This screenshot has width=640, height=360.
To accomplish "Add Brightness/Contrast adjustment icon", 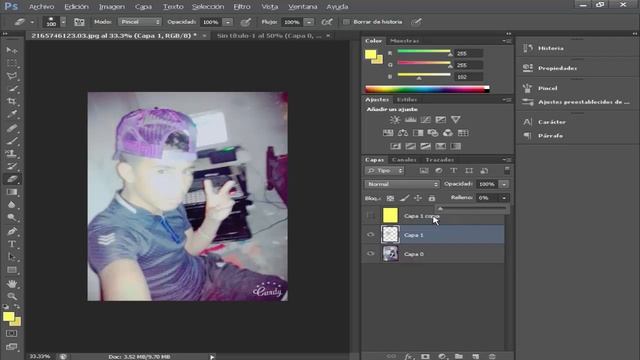I will pyautogui.click(x=395, y=120).
